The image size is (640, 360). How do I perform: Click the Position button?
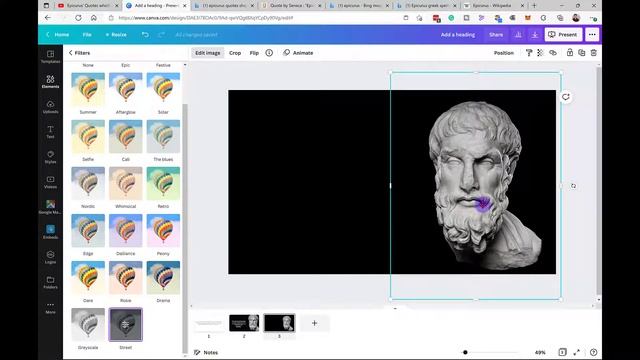pyautogui.click(x=504, y=53)
